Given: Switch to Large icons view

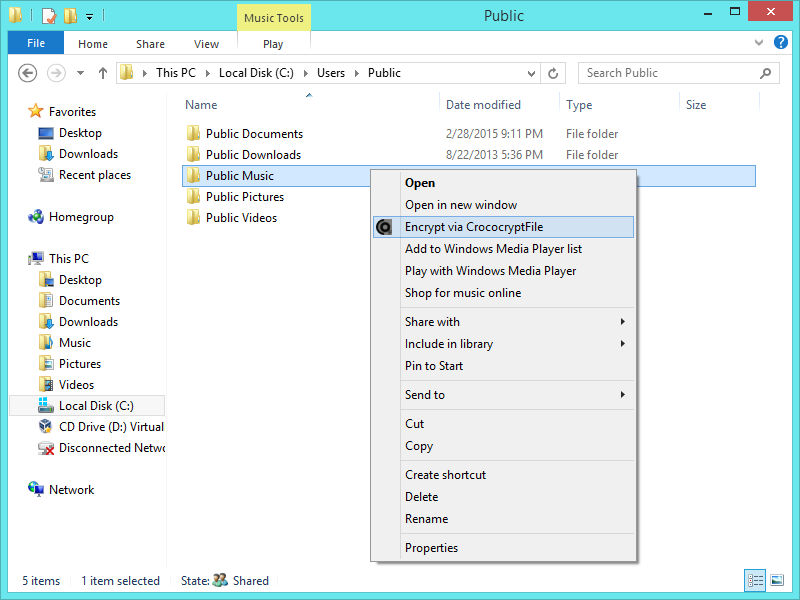Looking at the screenshot, I should pyautogui.click(x=777, y=580).
